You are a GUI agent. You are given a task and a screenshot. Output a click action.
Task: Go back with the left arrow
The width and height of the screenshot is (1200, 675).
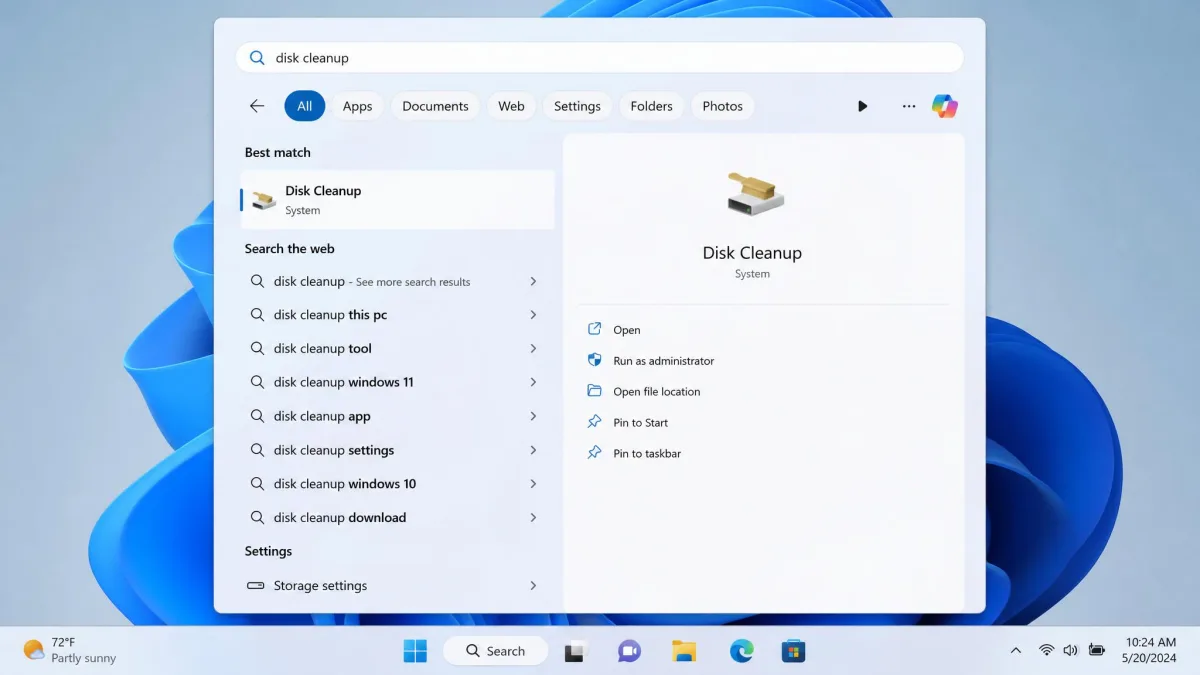click(257, 106)
